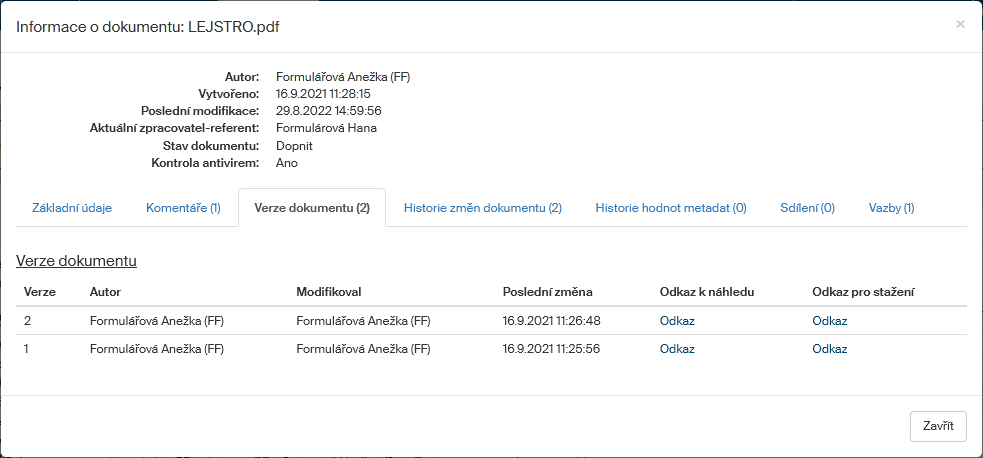Click the Autor column header

tap(104, 292)
